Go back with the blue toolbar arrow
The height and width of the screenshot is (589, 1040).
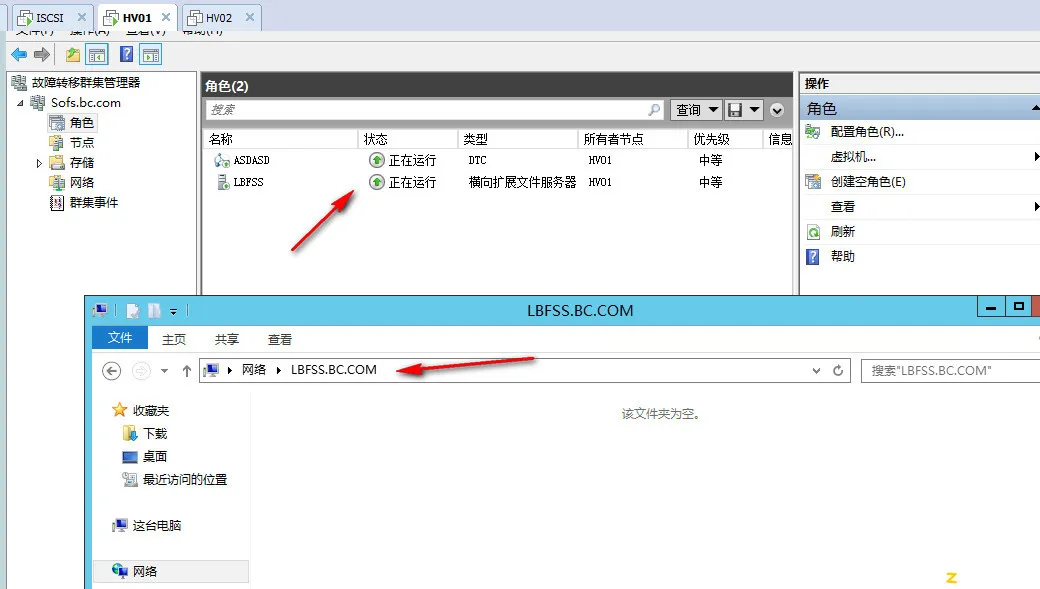click(19, 54)
